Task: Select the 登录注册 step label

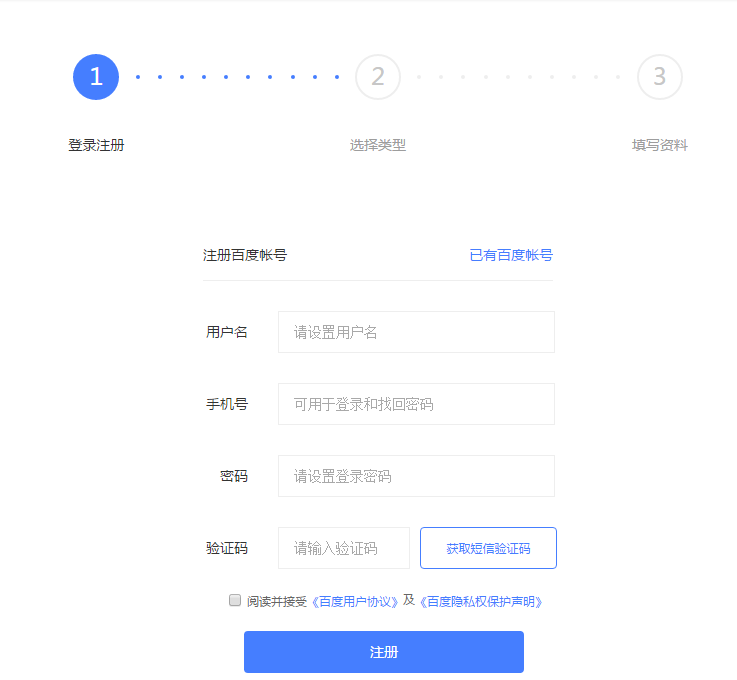Action: coord(96,145)
